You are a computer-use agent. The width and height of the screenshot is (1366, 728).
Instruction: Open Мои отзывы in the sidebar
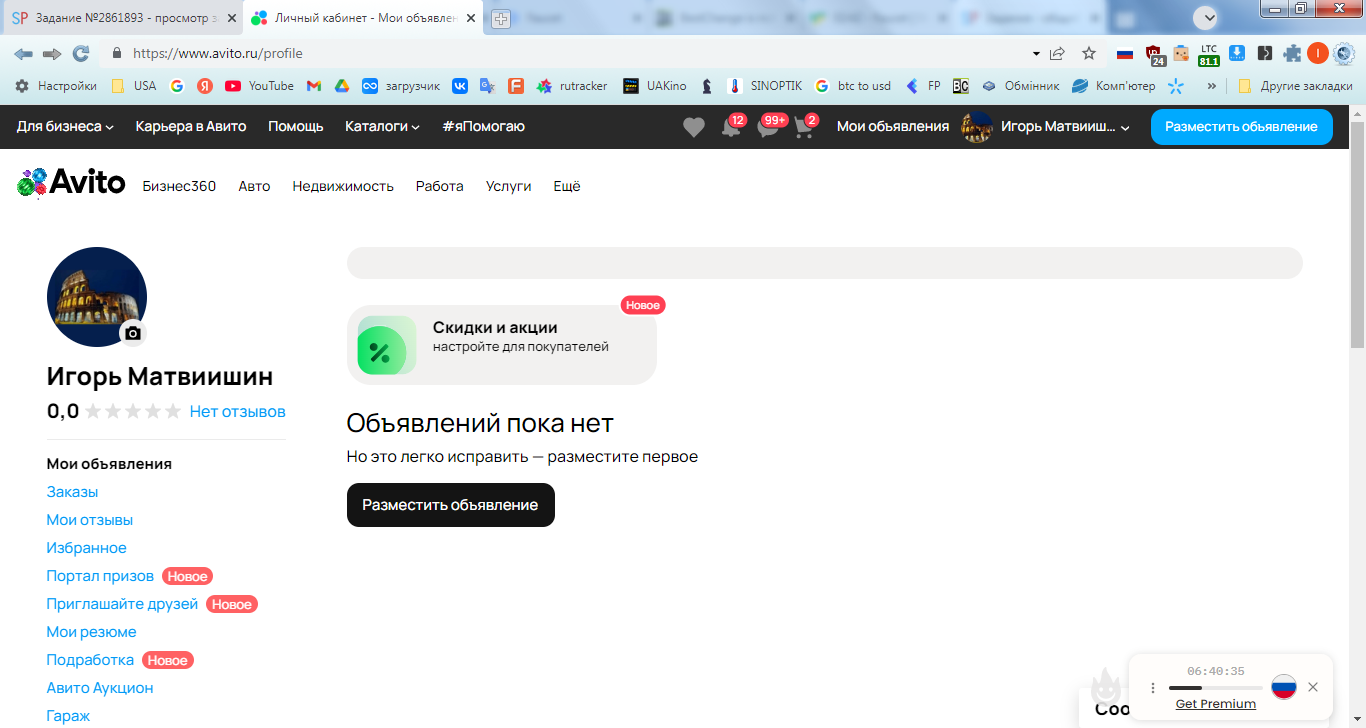[90, 520]
